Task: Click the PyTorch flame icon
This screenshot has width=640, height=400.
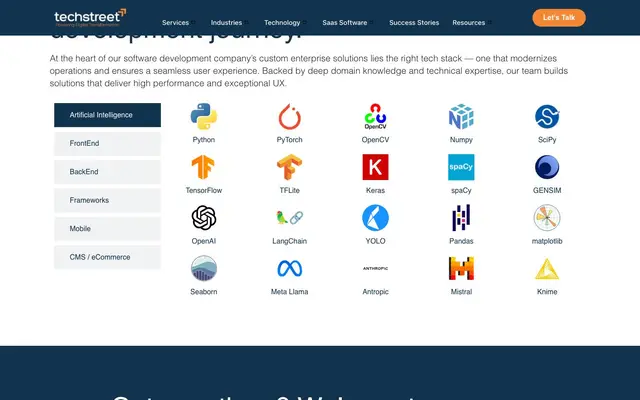Action: click(x=289, y=116)
